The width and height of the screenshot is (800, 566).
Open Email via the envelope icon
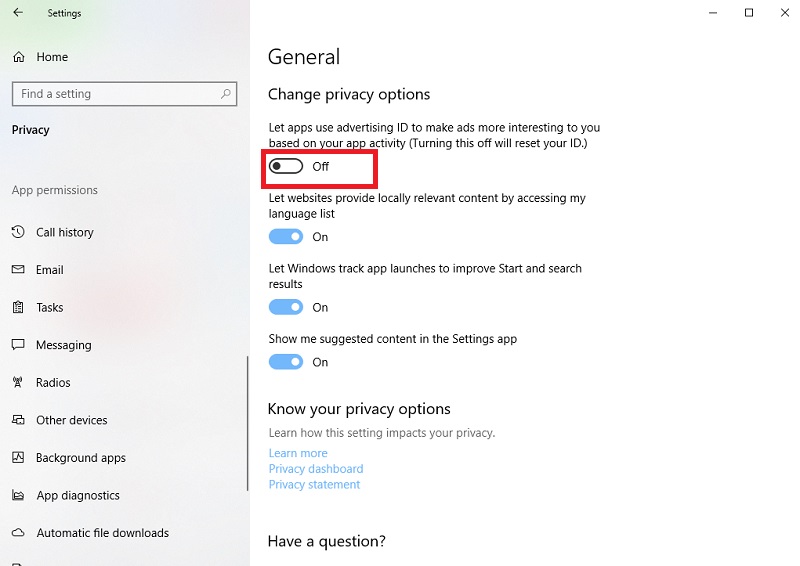[x=18, y=269]
